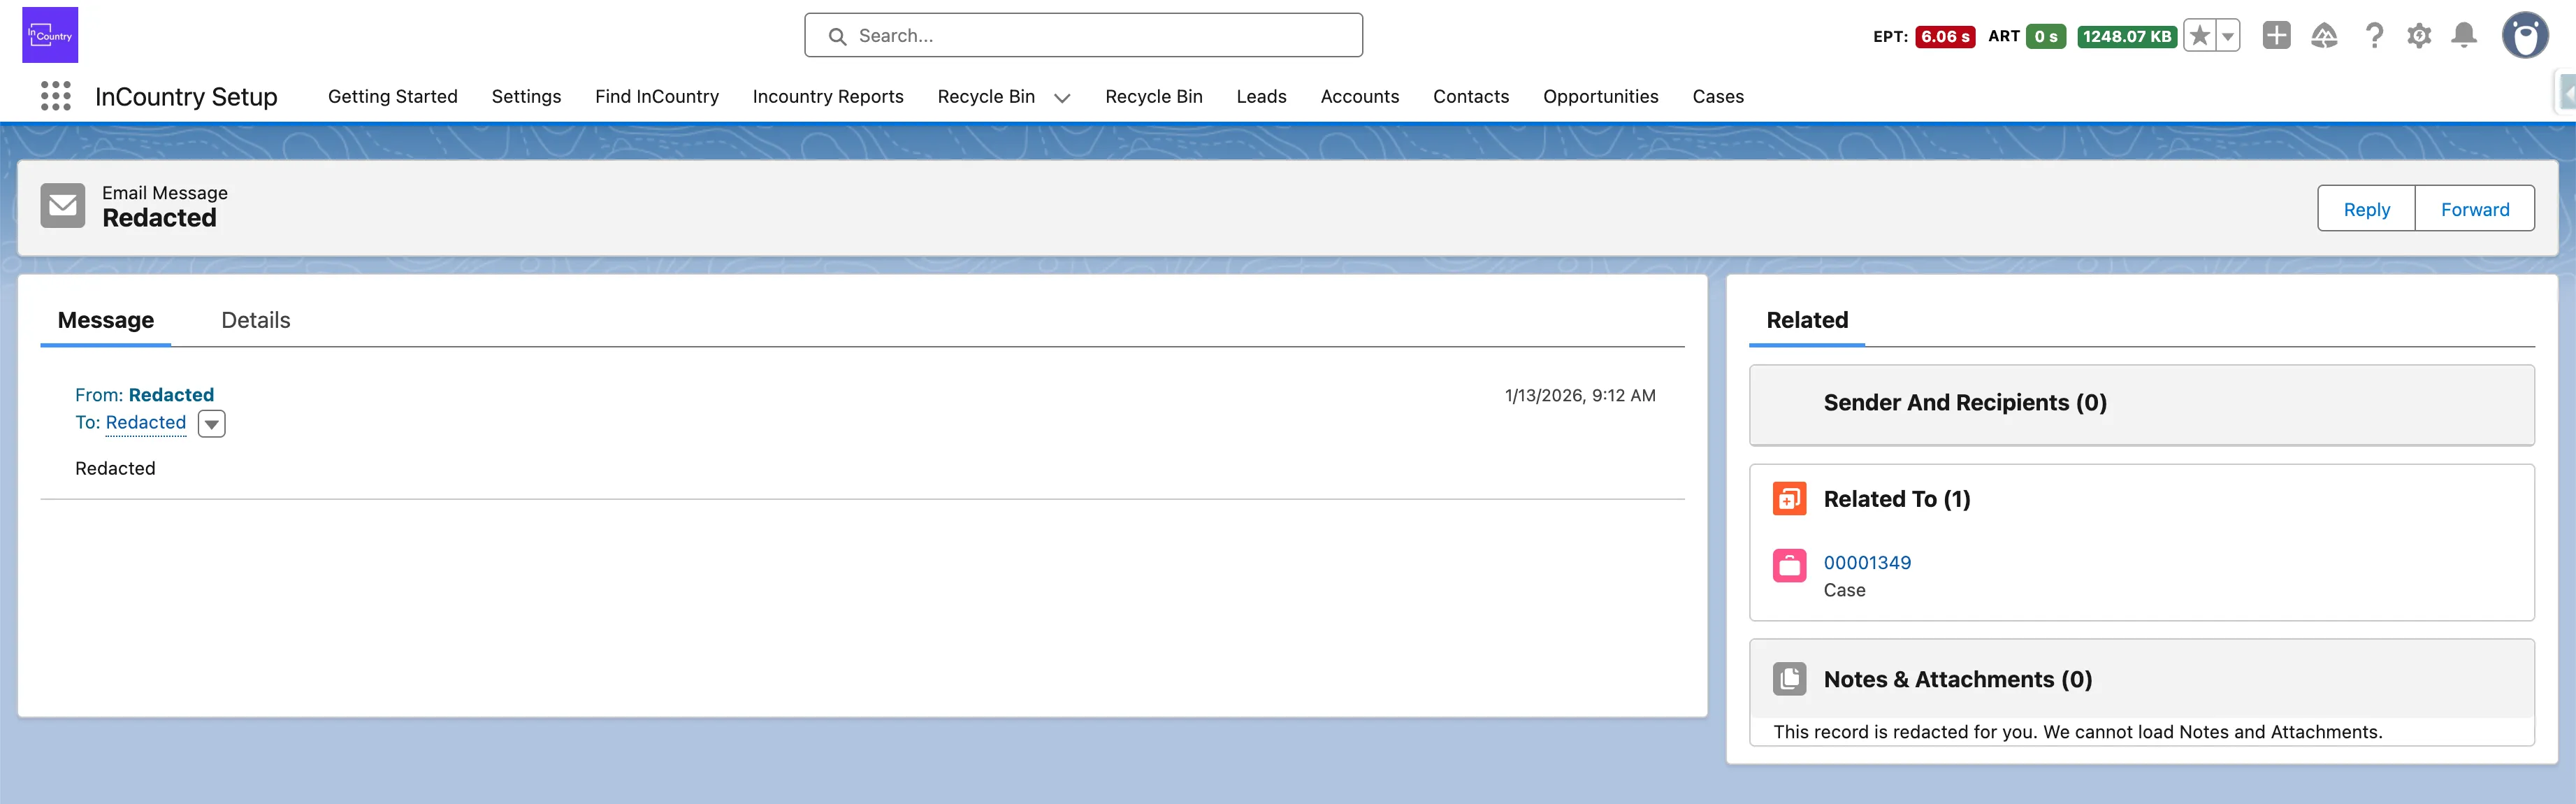Click the Reply button
The image size is (2576, 804).
pyautogui.click(x=2365, y=209)
